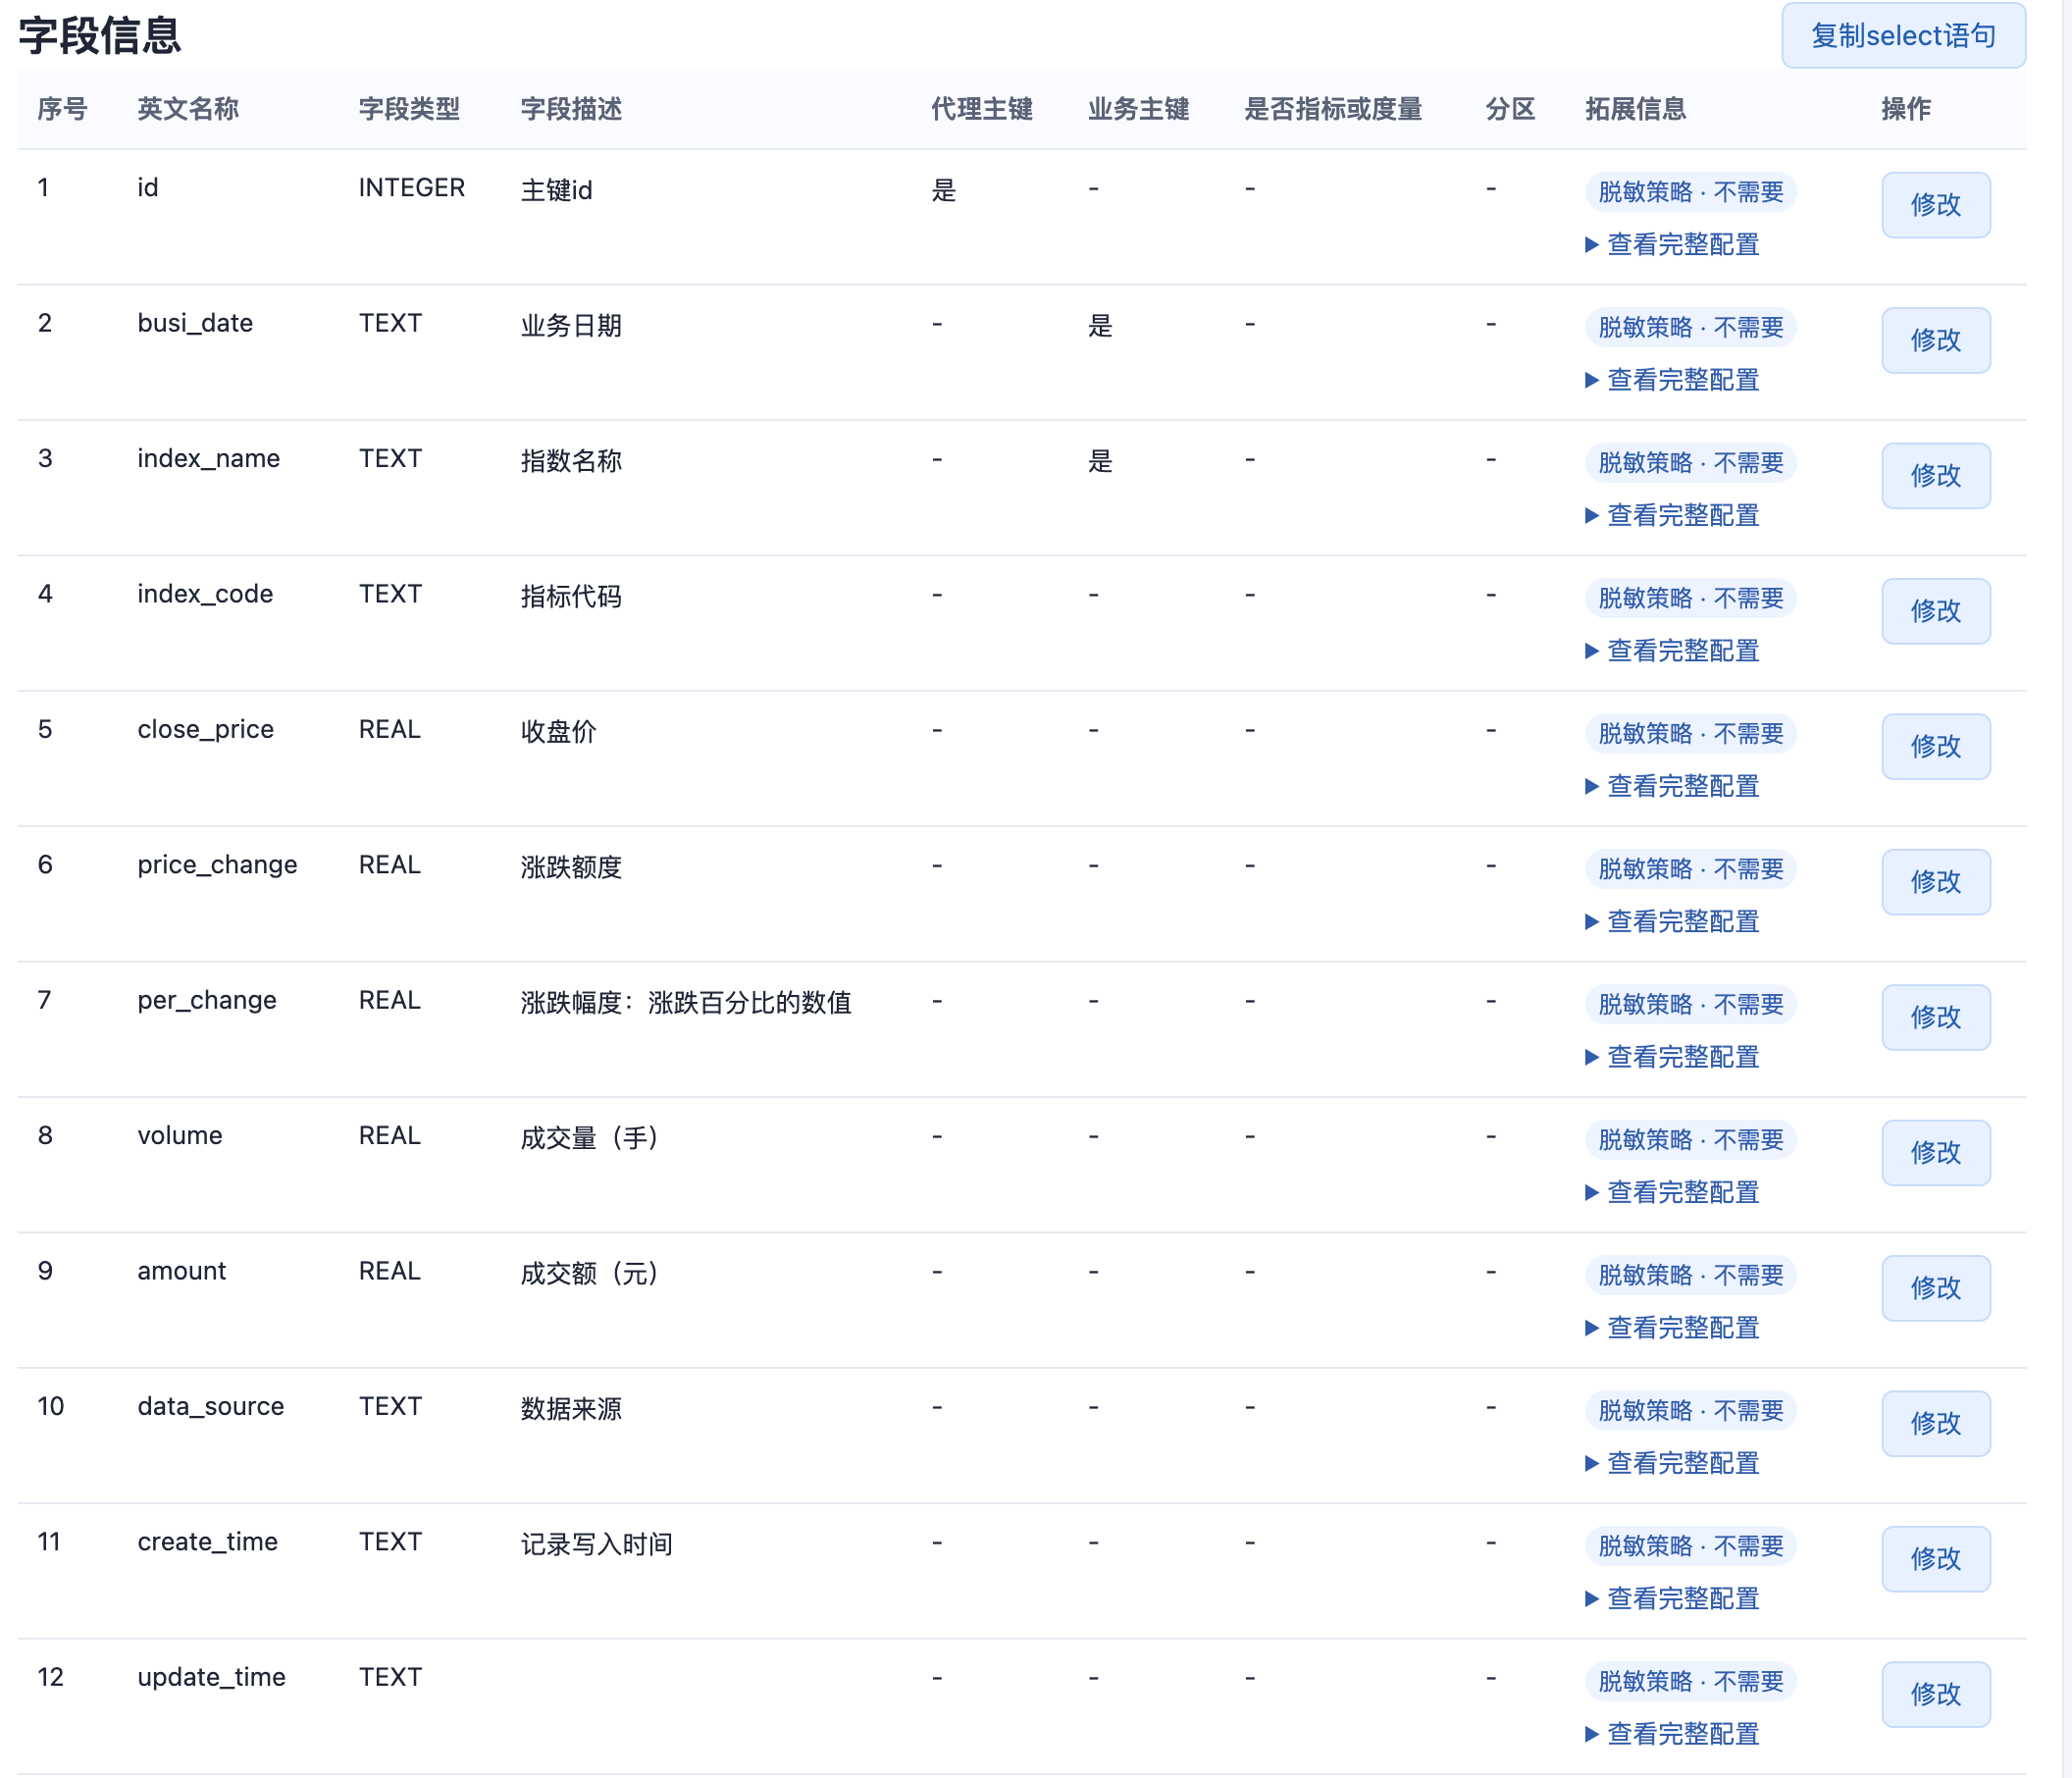Click the create_time field name
This screenshot has height=1778, width=2072.
(x=208, y=1542)
